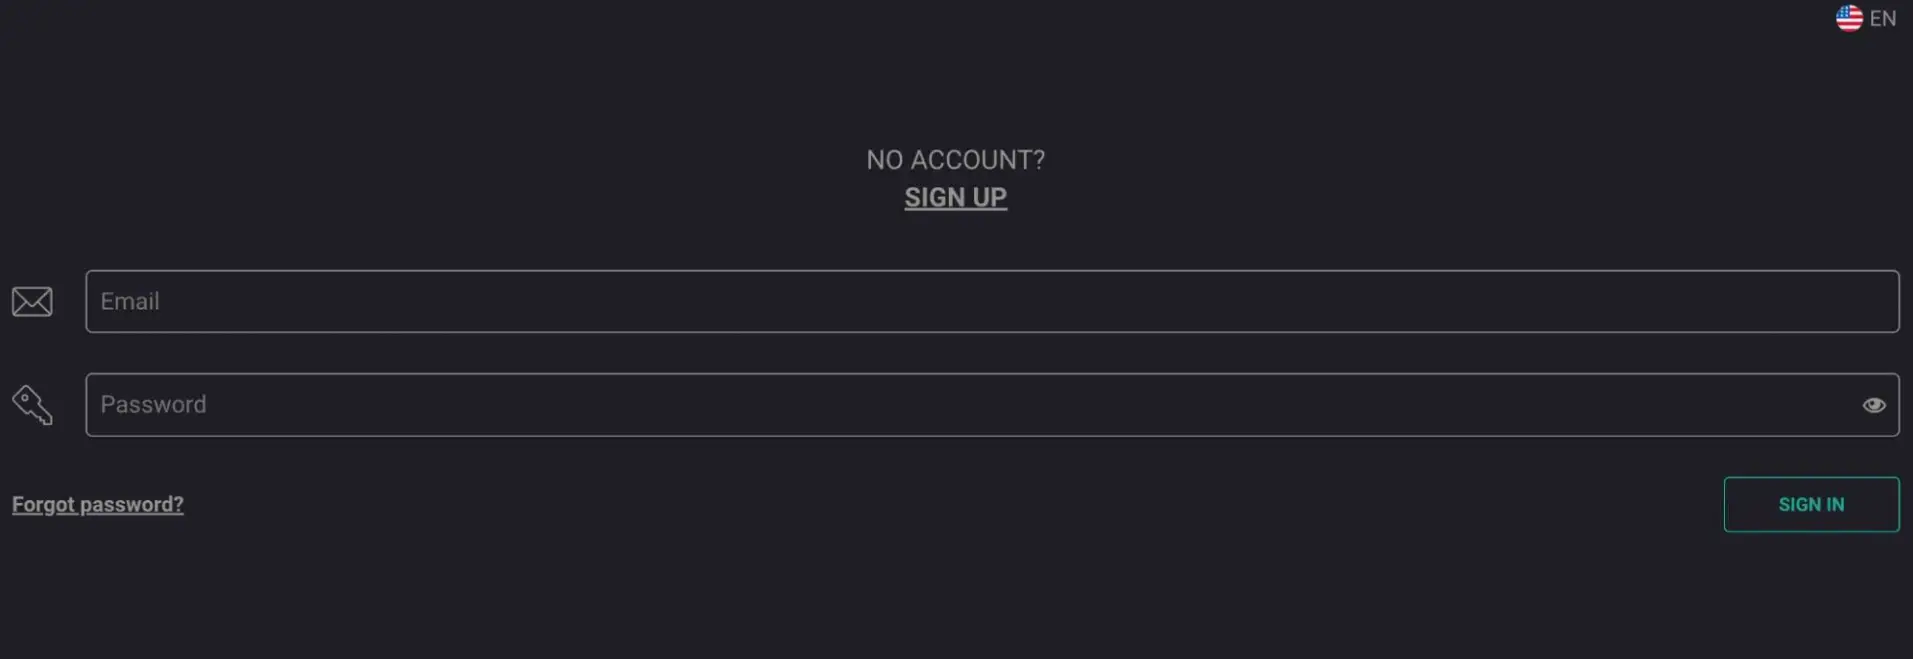
Task: Click the NO ACCOUNT? heading text
Action: pyautogui.click(x=955, y=160)
